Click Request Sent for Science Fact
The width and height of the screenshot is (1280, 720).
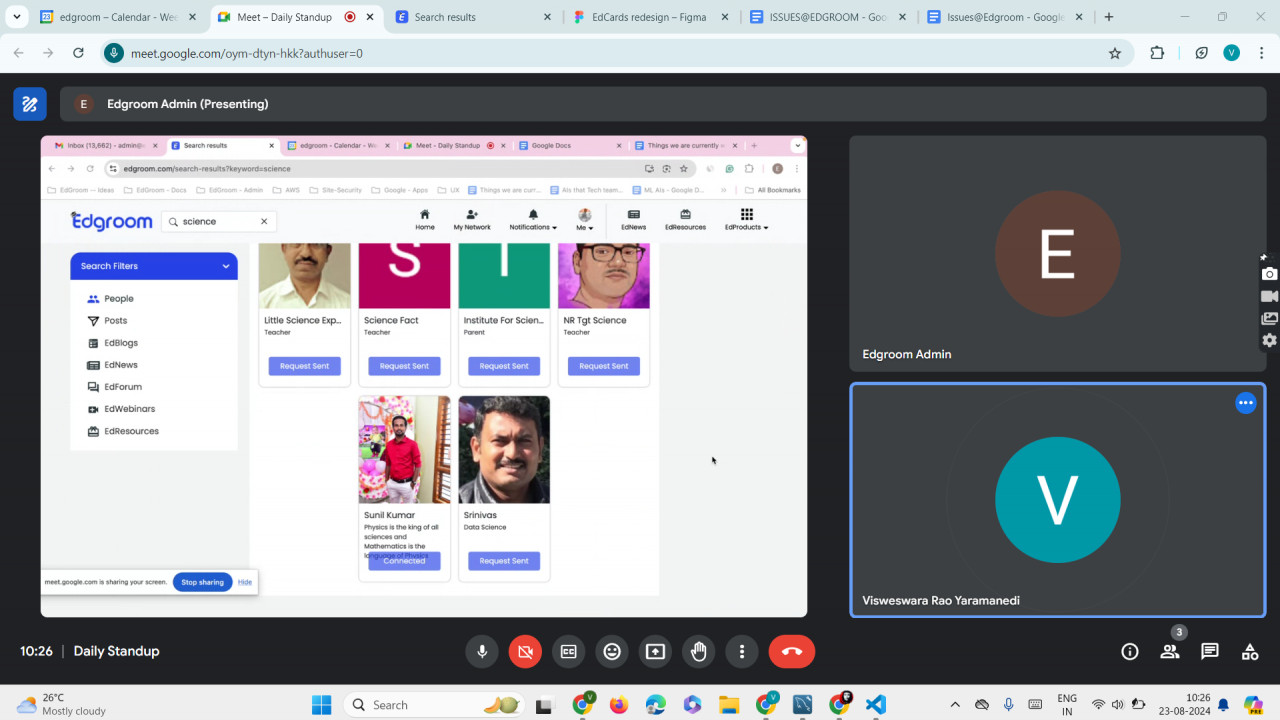pyautogui.click(x=404, y=366)
